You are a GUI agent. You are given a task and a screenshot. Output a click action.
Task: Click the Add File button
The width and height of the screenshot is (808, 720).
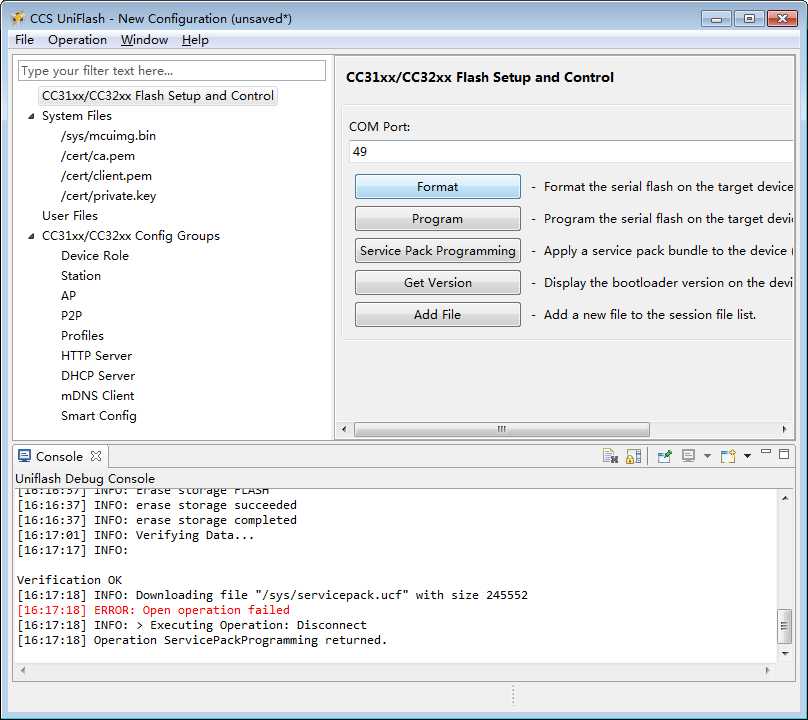[x=437, y=314]
